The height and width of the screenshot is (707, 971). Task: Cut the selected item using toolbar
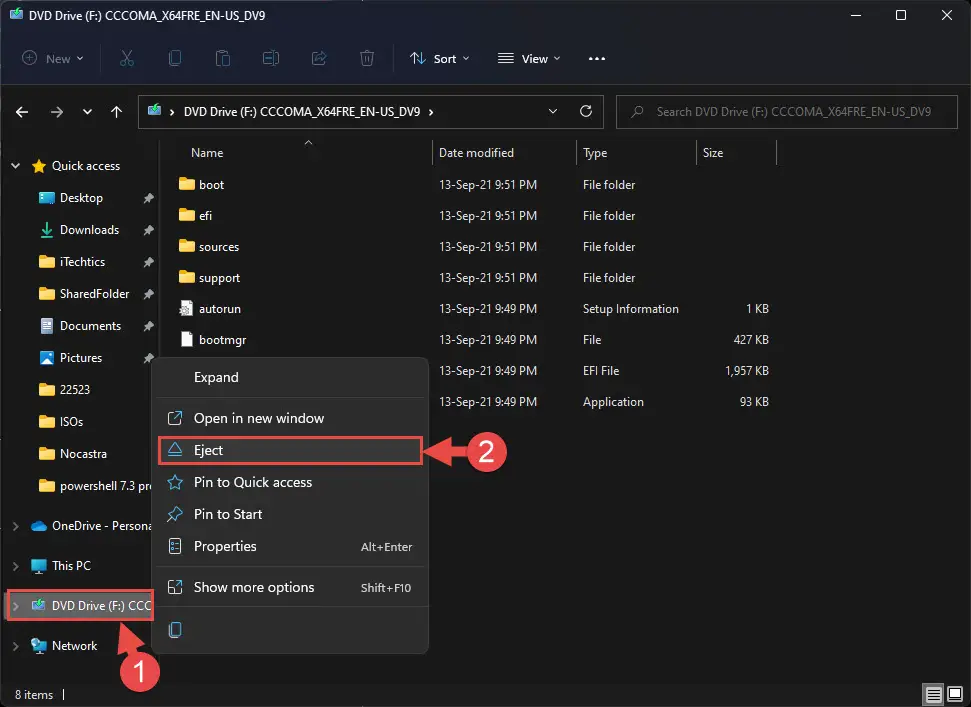[127, 58]
